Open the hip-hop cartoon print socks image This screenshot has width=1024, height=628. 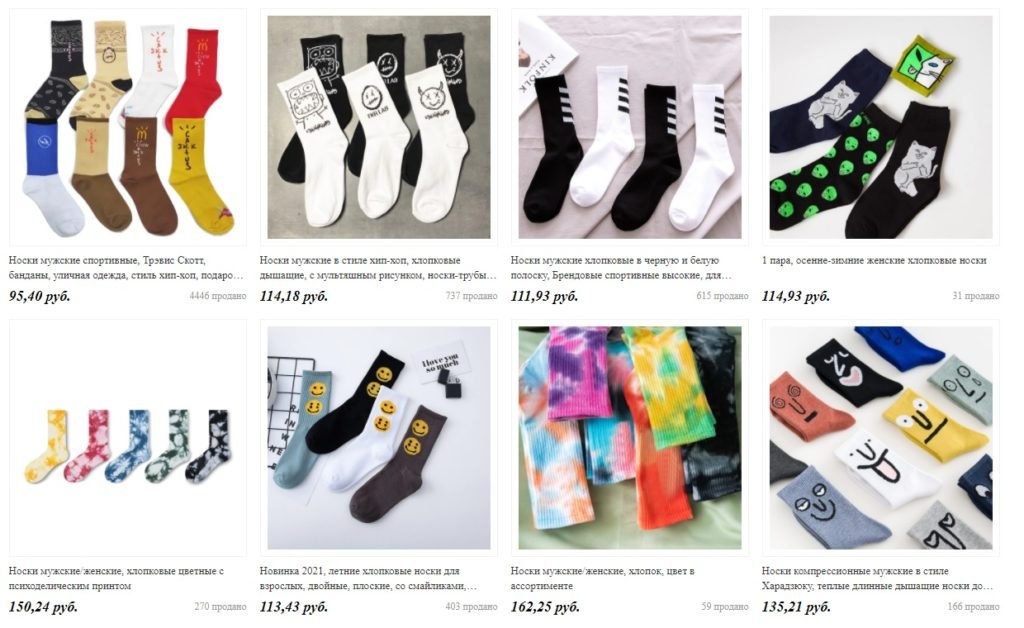coord(379,127)
